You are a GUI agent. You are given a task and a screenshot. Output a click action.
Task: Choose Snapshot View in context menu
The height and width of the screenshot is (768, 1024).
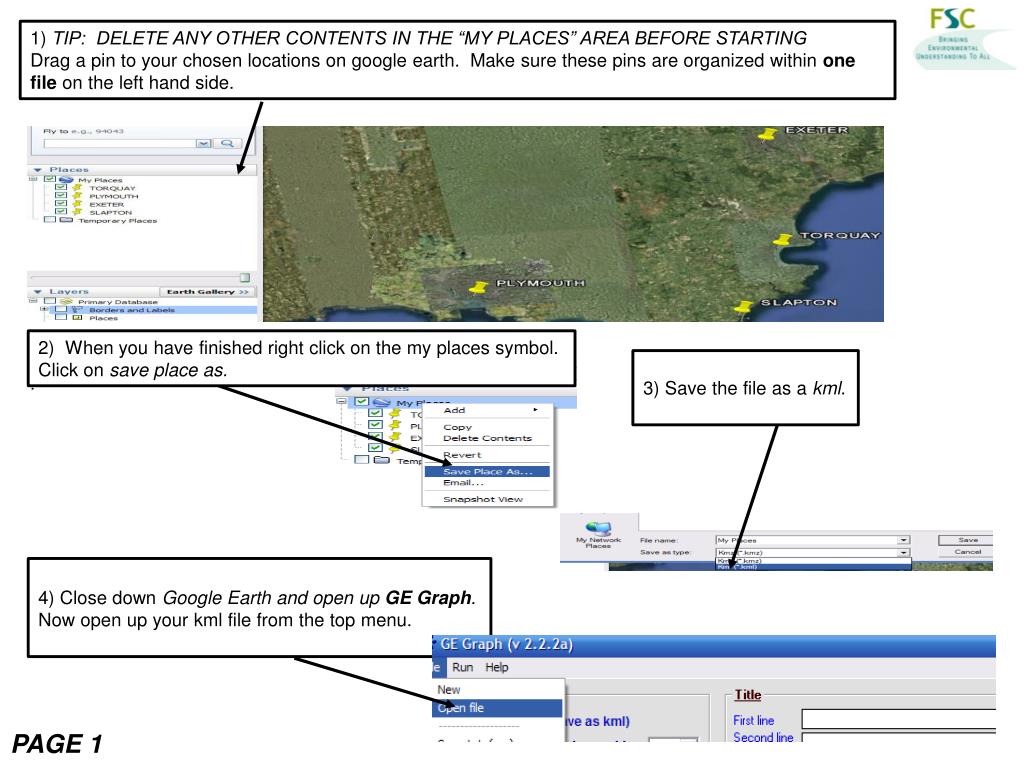pyautogui.click(x=488, y=499)
